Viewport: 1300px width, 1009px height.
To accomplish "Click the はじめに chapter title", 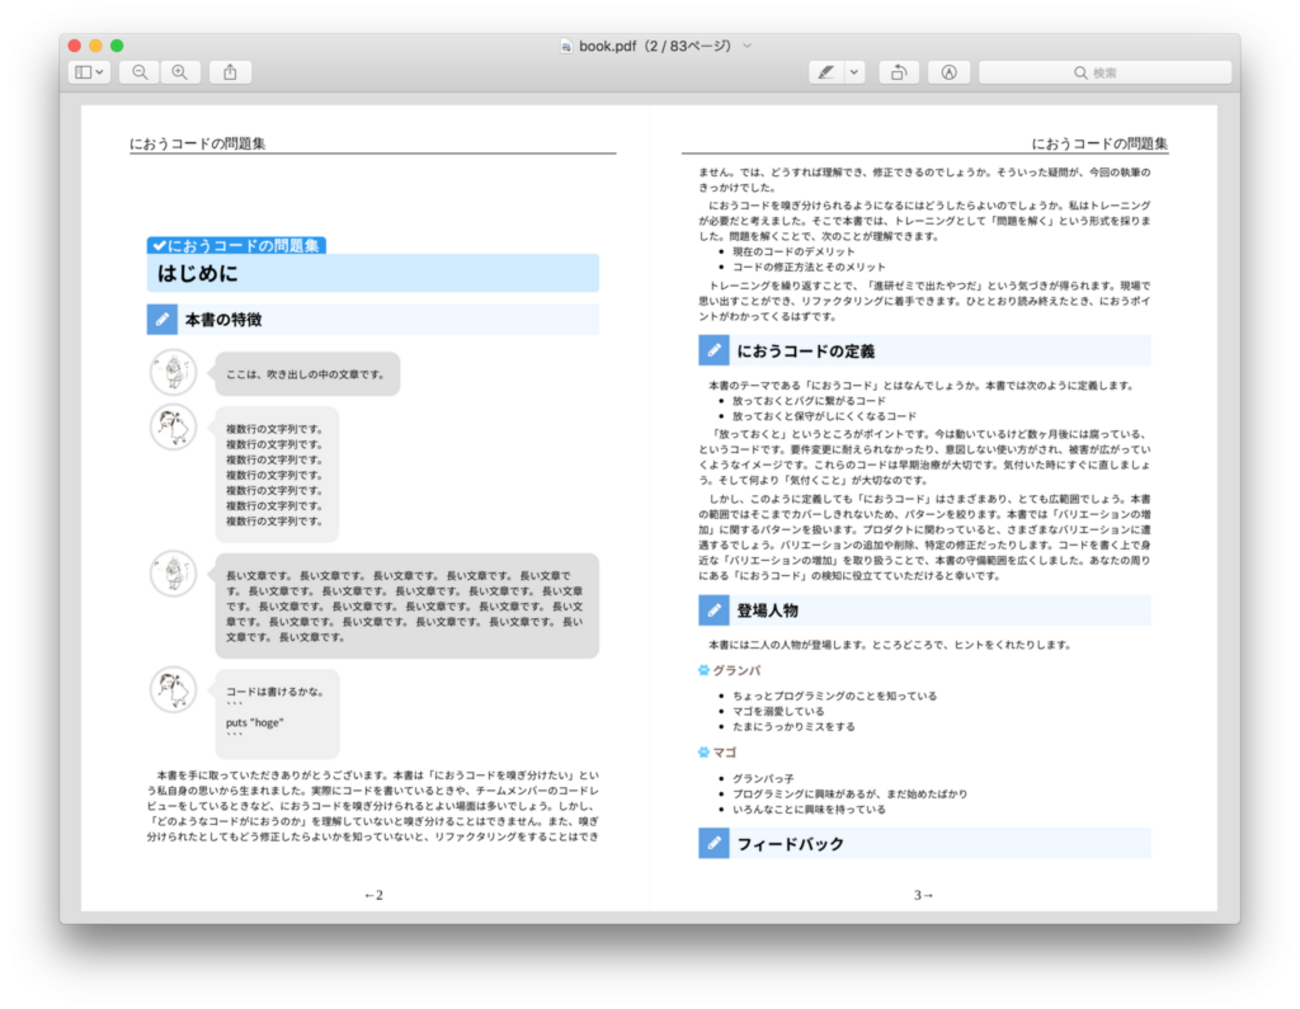I will (x=198, y=273).
